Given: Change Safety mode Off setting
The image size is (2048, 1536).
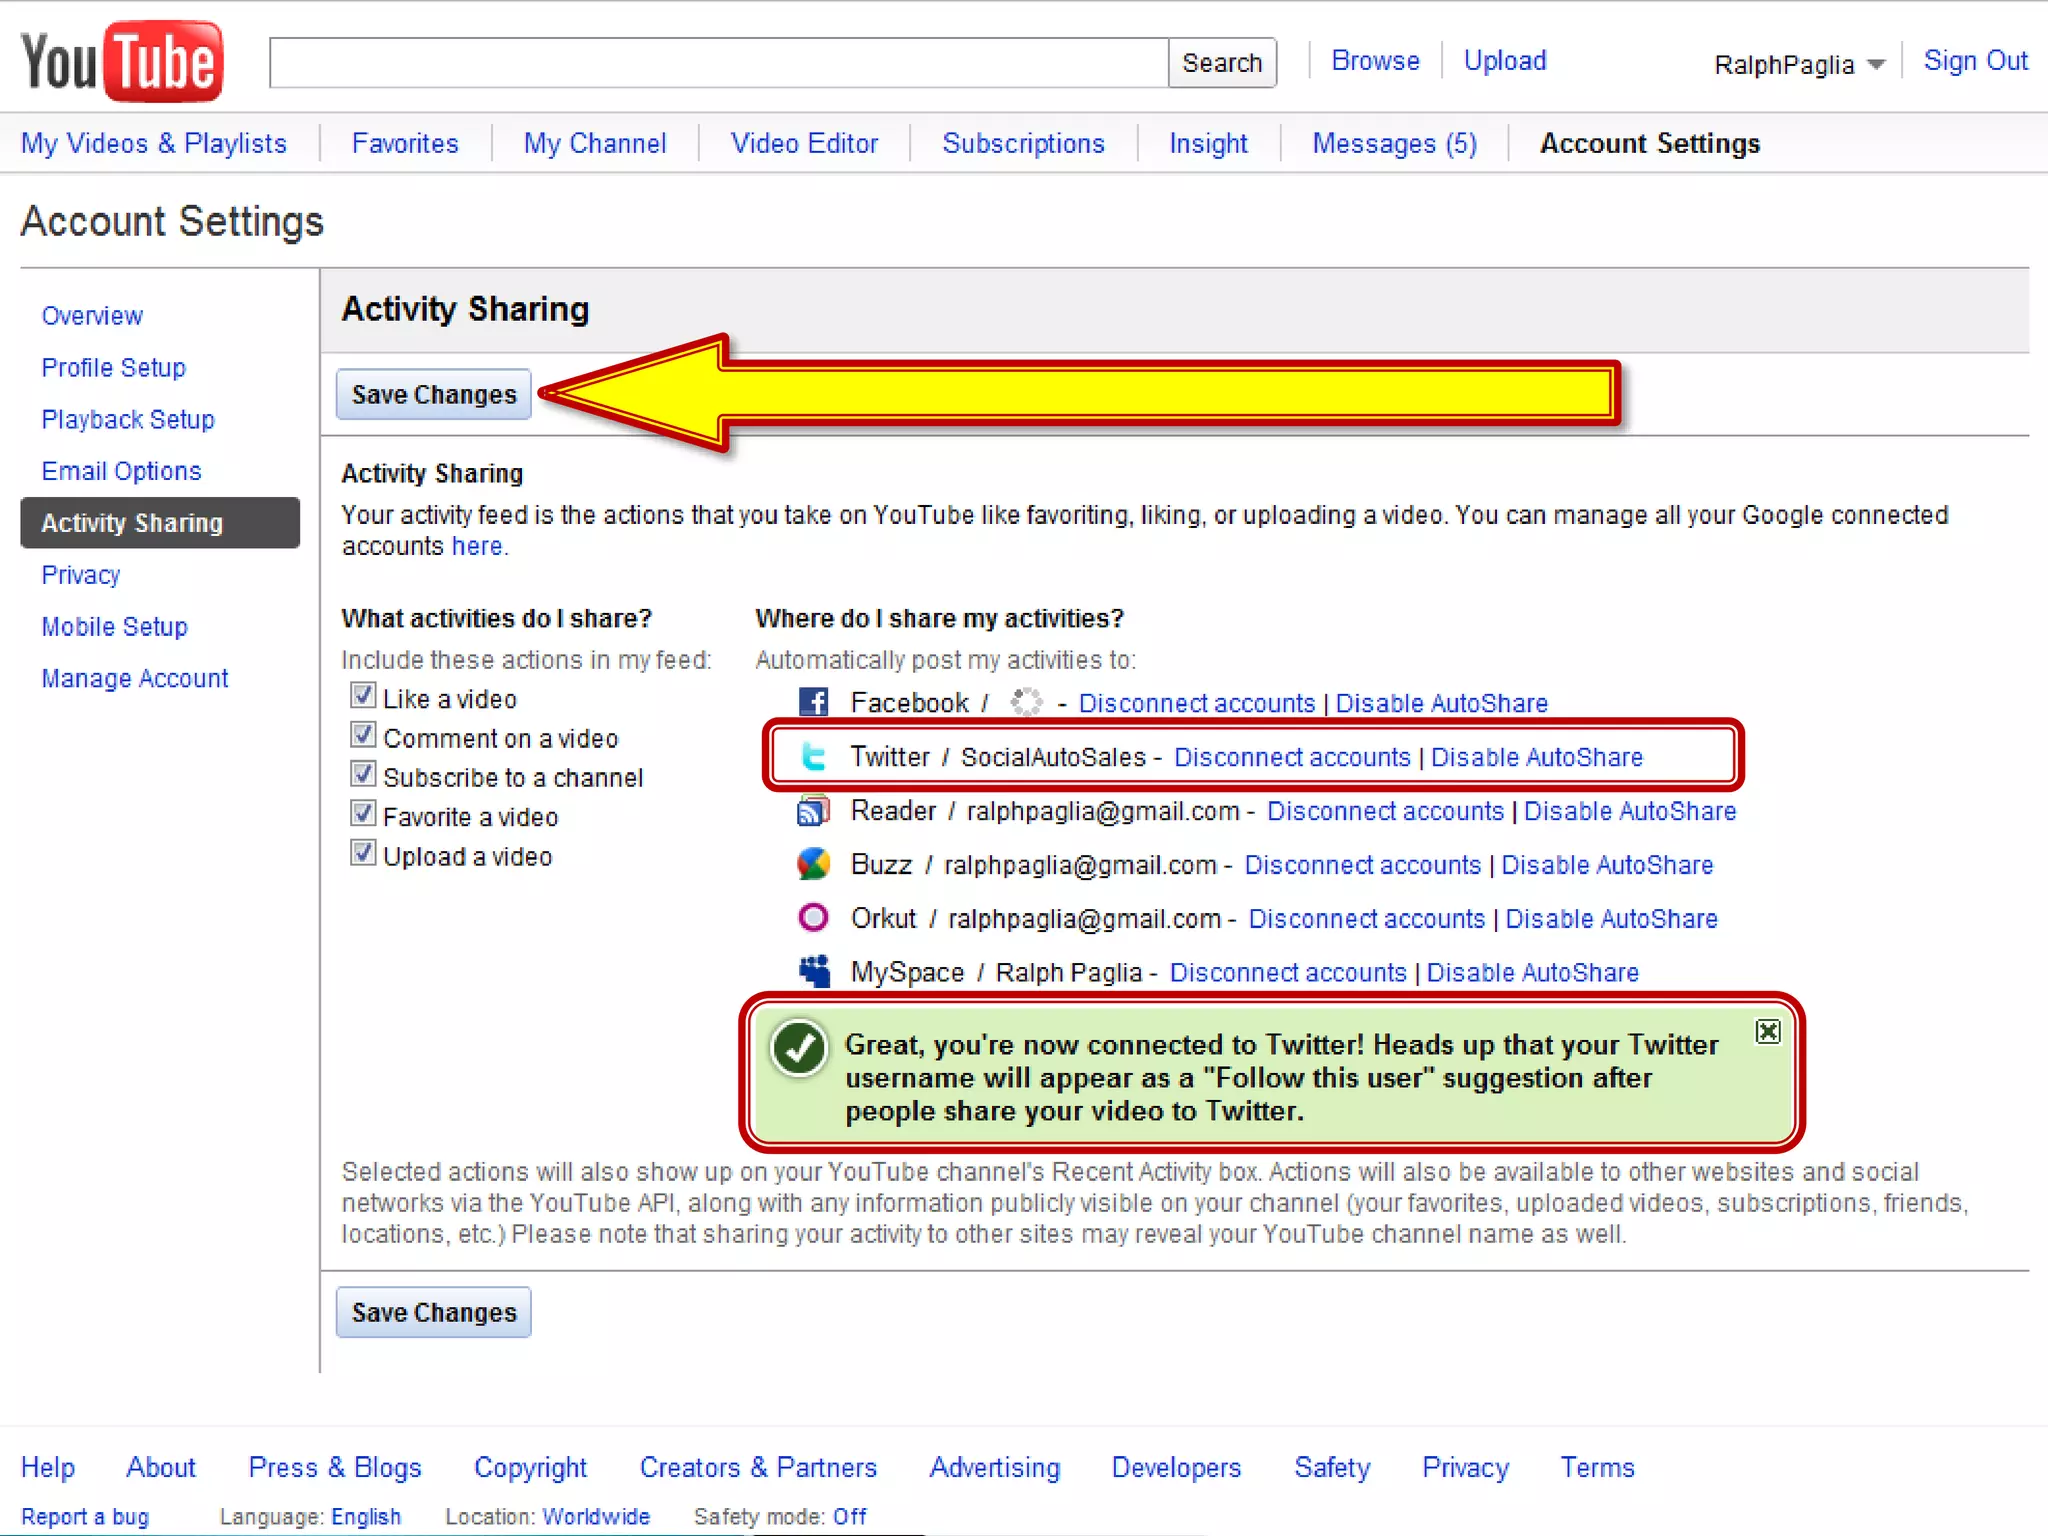Looking at the screenshot, I should point(849,1516).
